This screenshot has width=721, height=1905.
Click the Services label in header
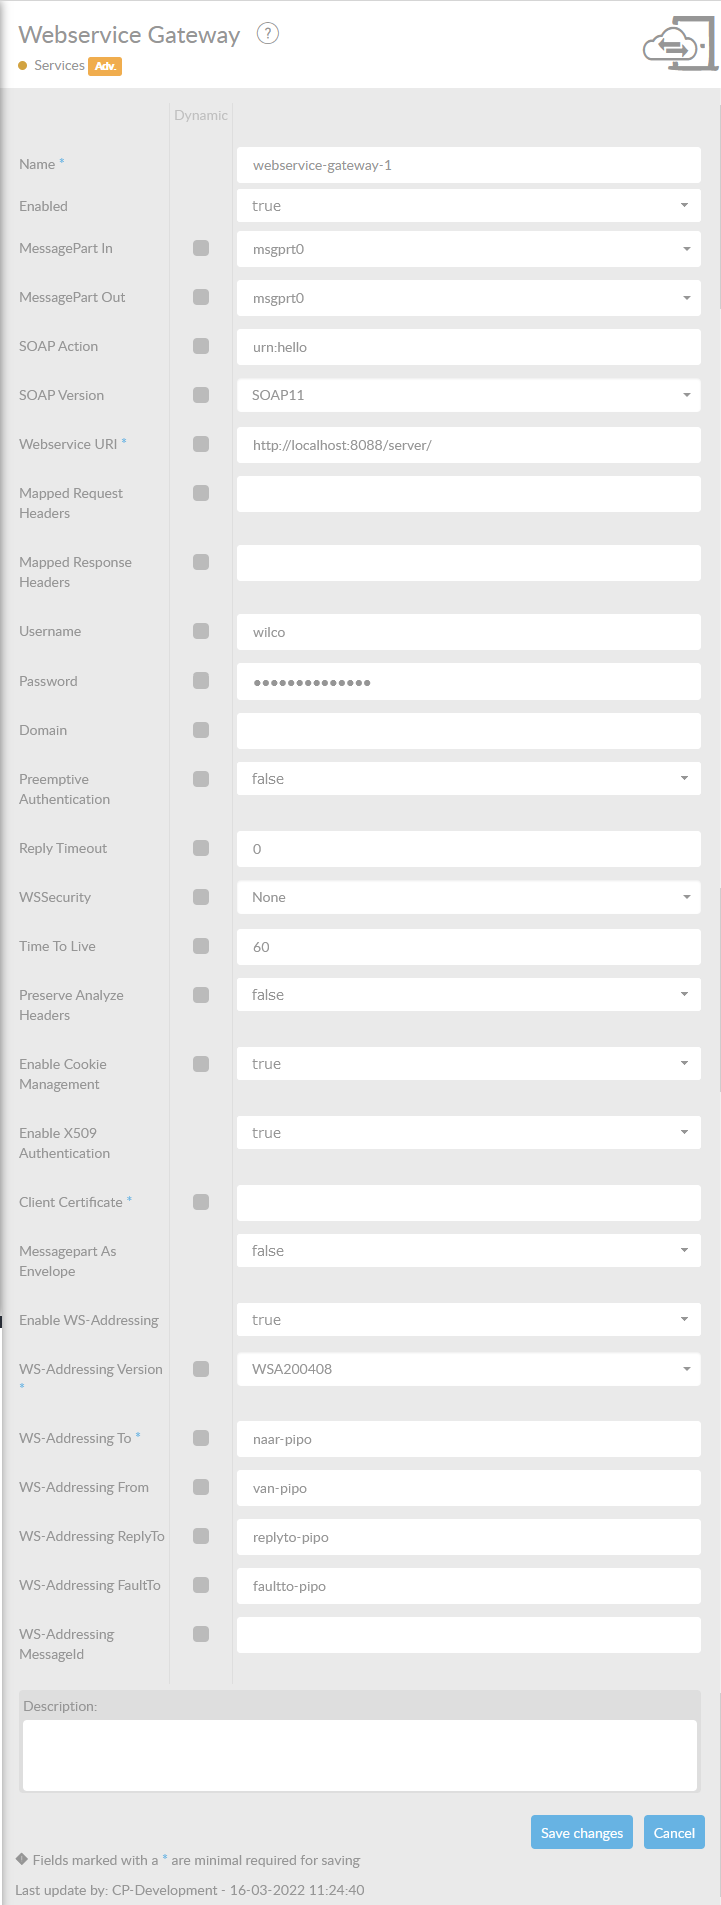tap(59, 66)
